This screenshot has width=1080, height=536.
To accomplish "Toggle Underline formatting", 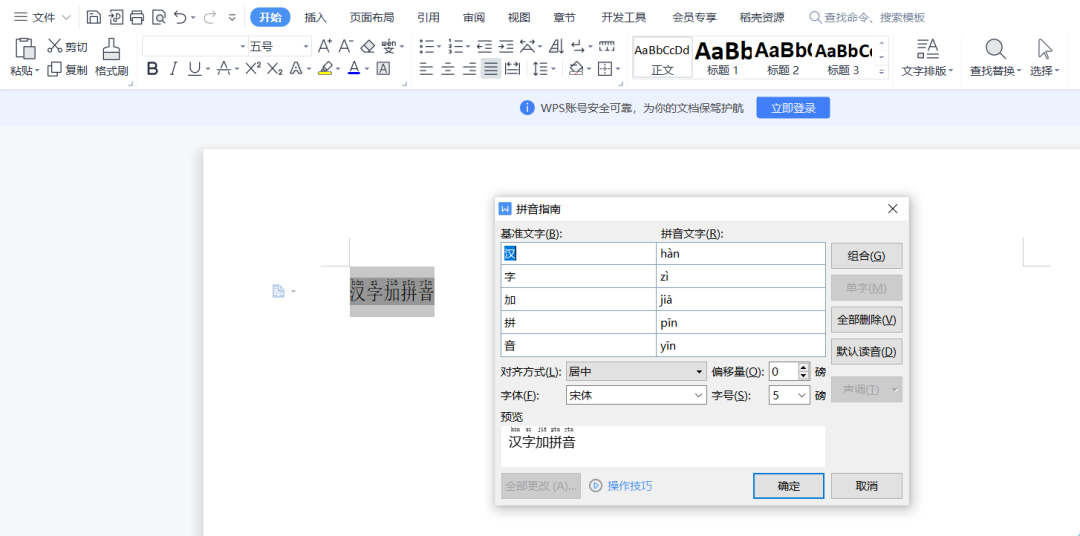I will coord(194,69).
